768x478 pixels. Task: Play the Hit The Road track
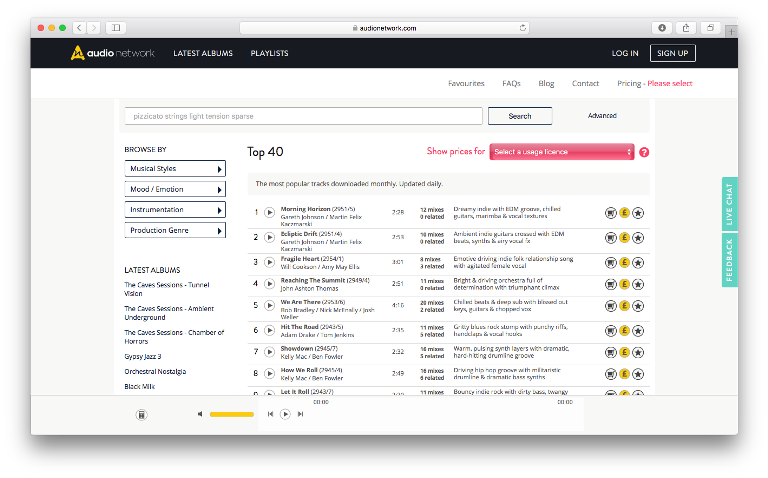(x=269, y=331)
